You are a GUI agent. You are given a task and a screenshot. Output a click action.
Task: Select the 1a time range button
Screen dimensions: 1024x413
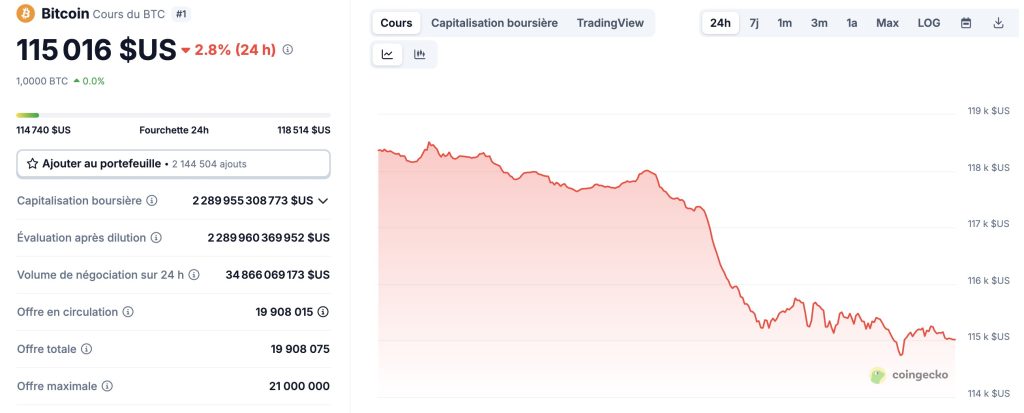pos(852,23)
